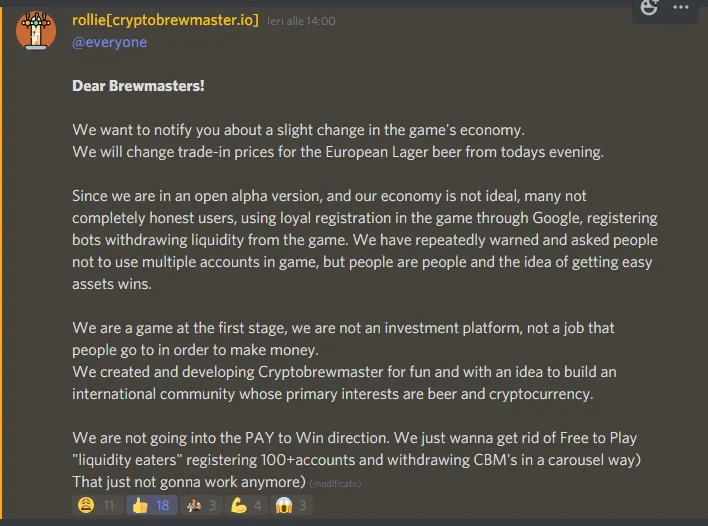Toggle the flexed bicep reaction with 4
Image resolution: width=708 pixels, height=526 pixels.
247,505
